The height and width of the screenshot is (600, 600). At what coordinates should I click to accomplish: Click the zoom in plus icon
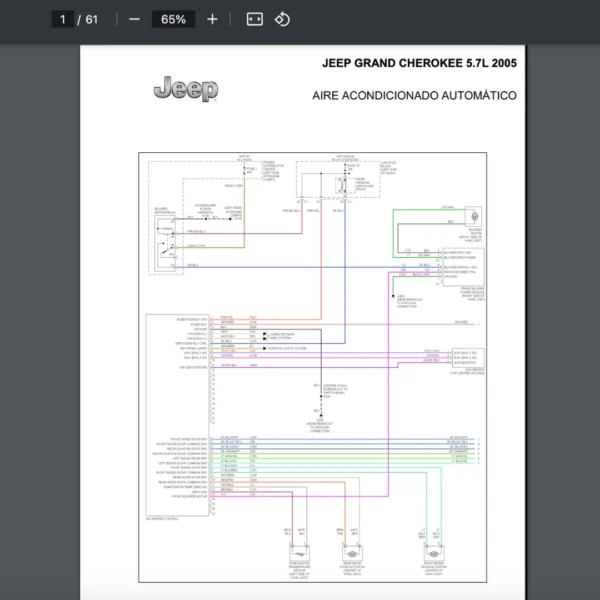click(212, 19)
